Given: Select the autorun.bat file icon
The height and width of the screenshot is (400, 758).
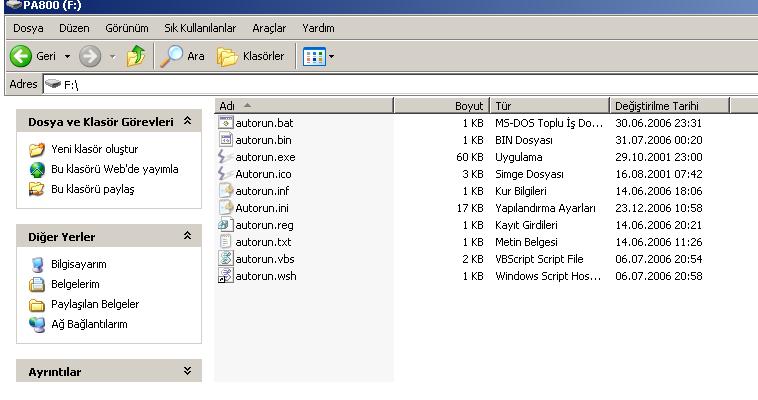Looking at the screenshot, I should pos(226,123).
